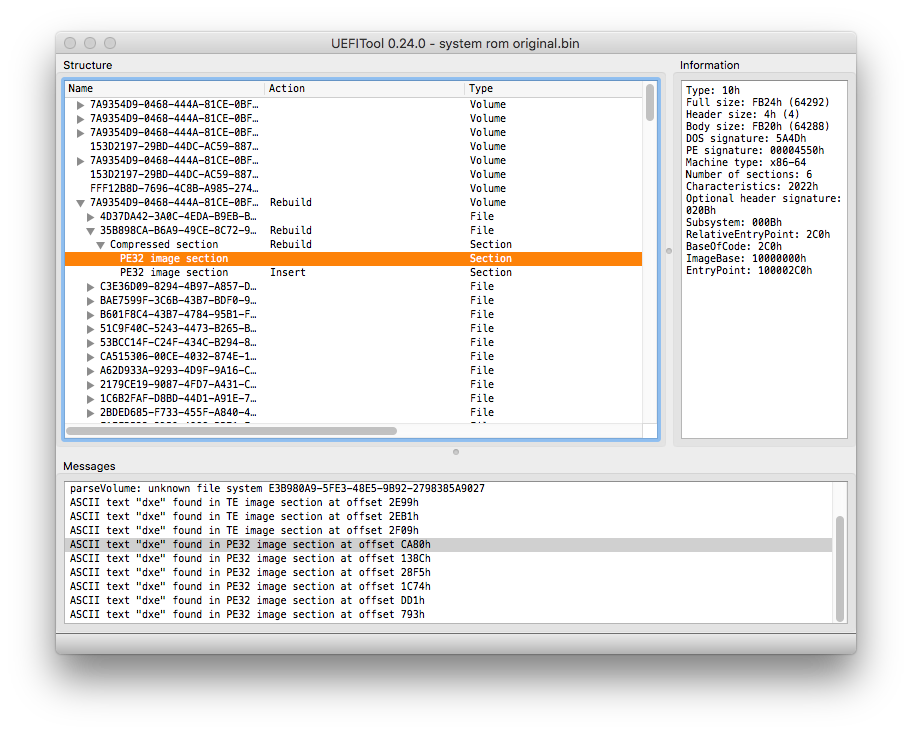Select message with PE32 offset 28F5h

tap(448, 573)
